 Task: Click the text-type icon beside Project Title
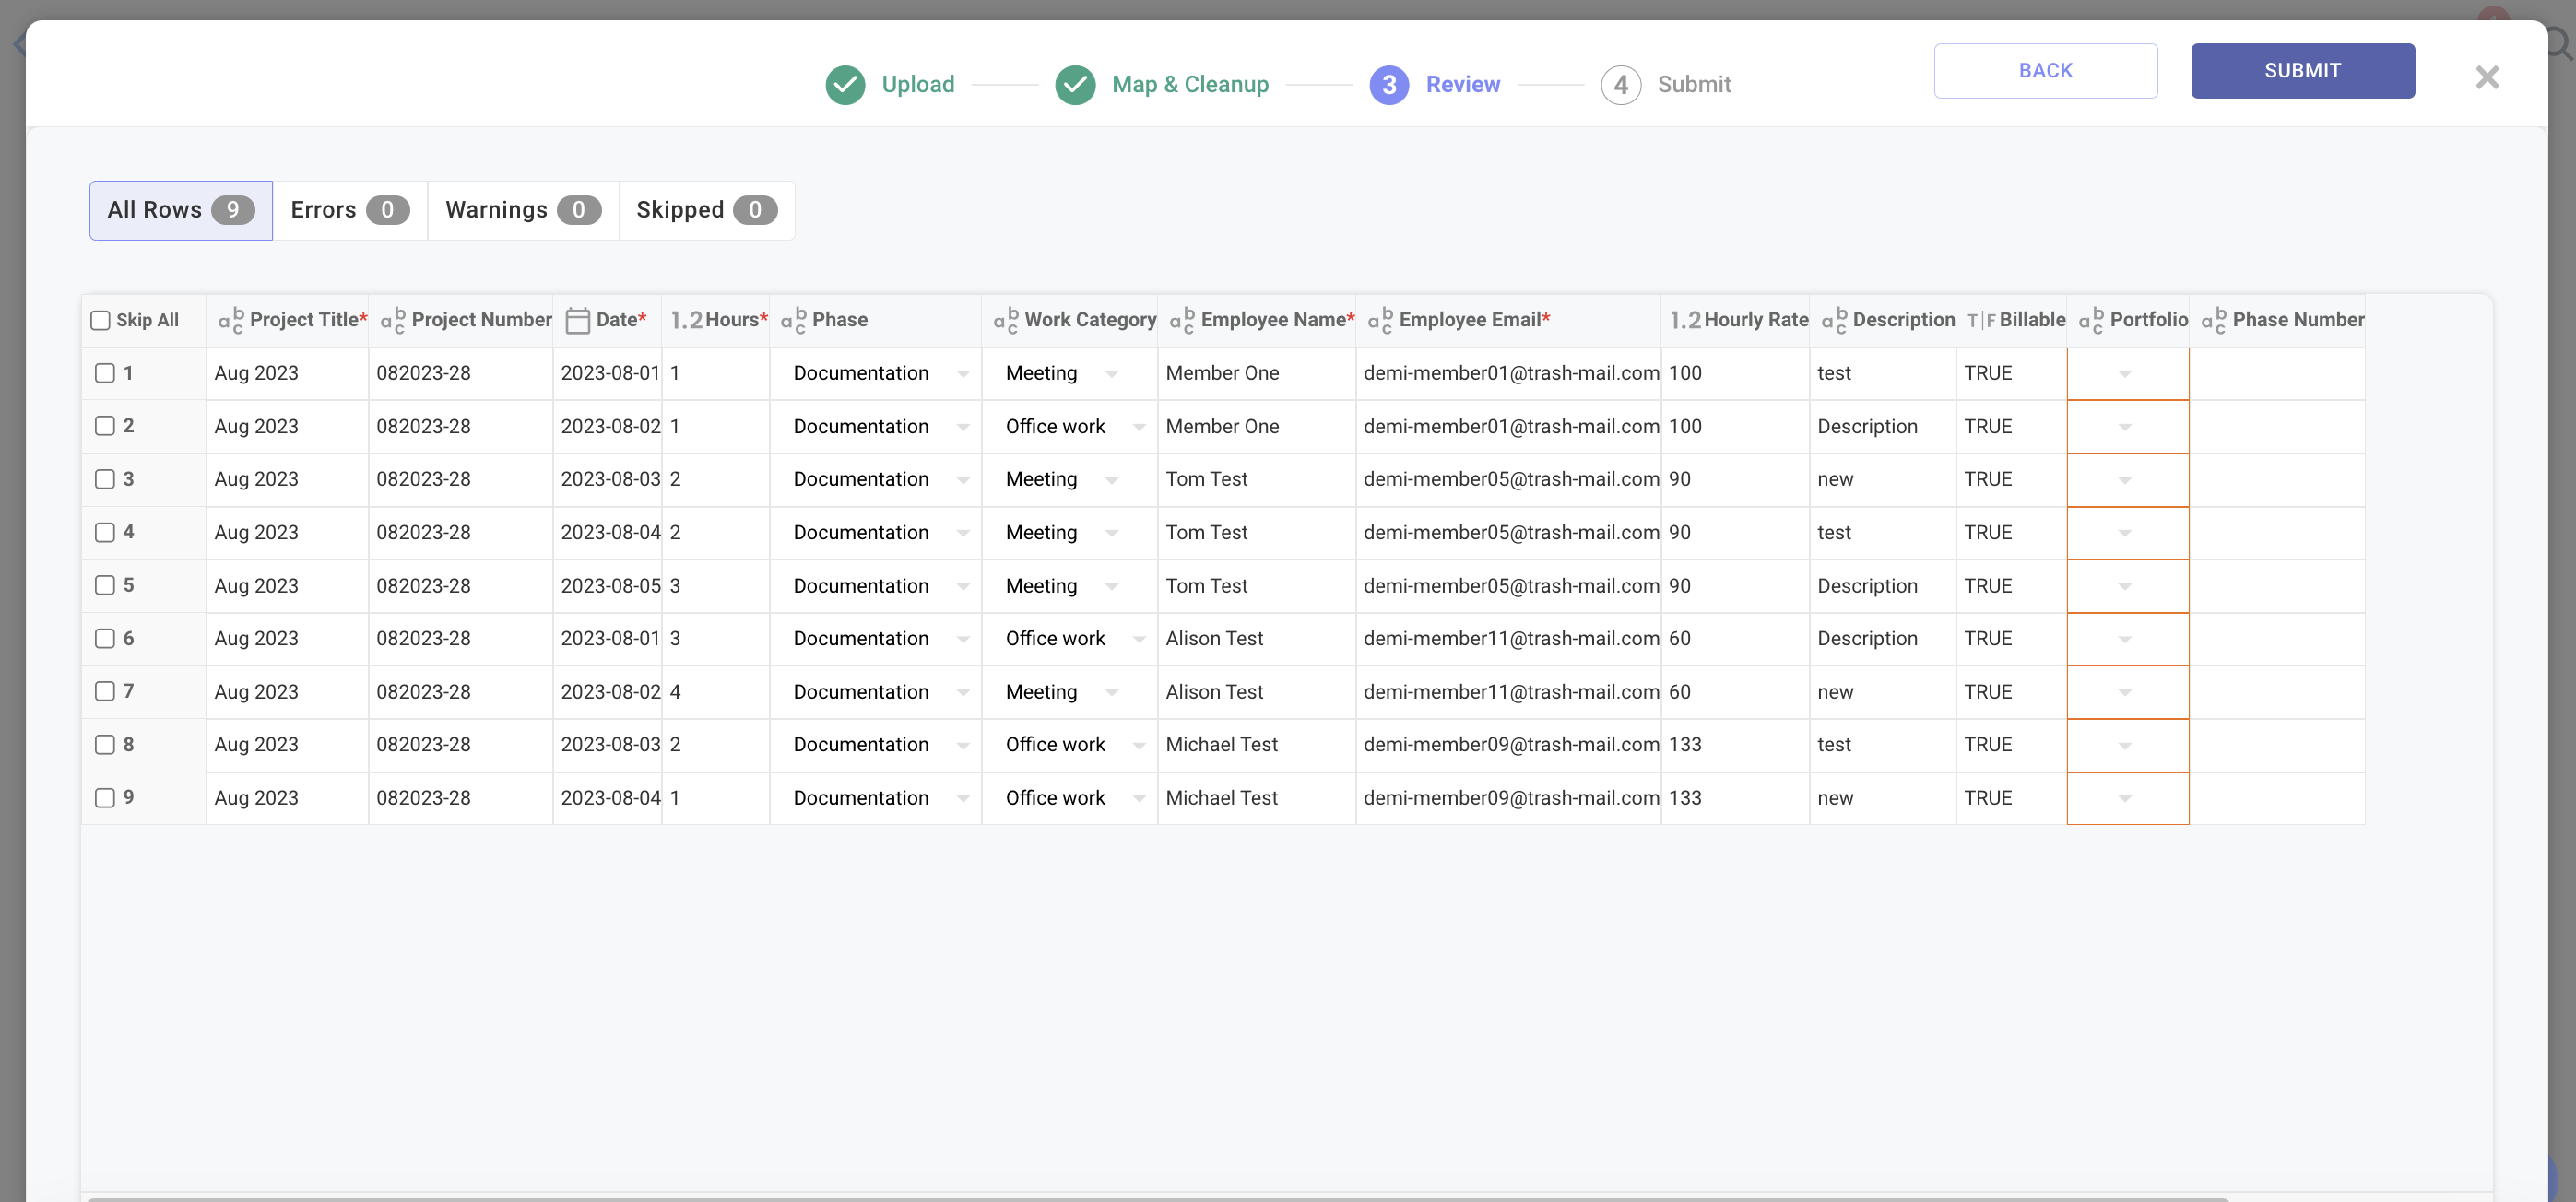(x=231, y=320)
